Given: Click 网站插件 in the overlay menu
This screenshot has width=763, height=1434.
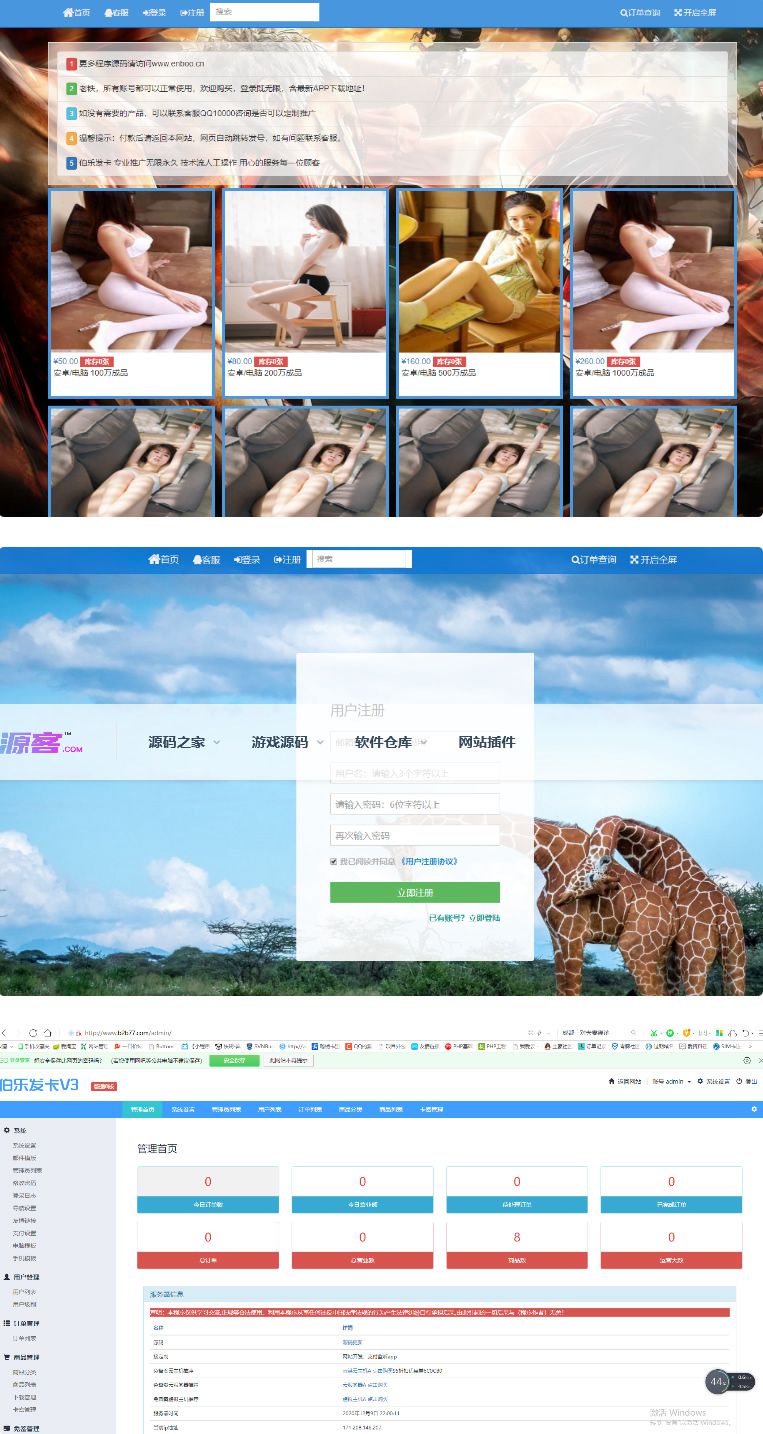Looking at the screenshot, I should [486, 742].
